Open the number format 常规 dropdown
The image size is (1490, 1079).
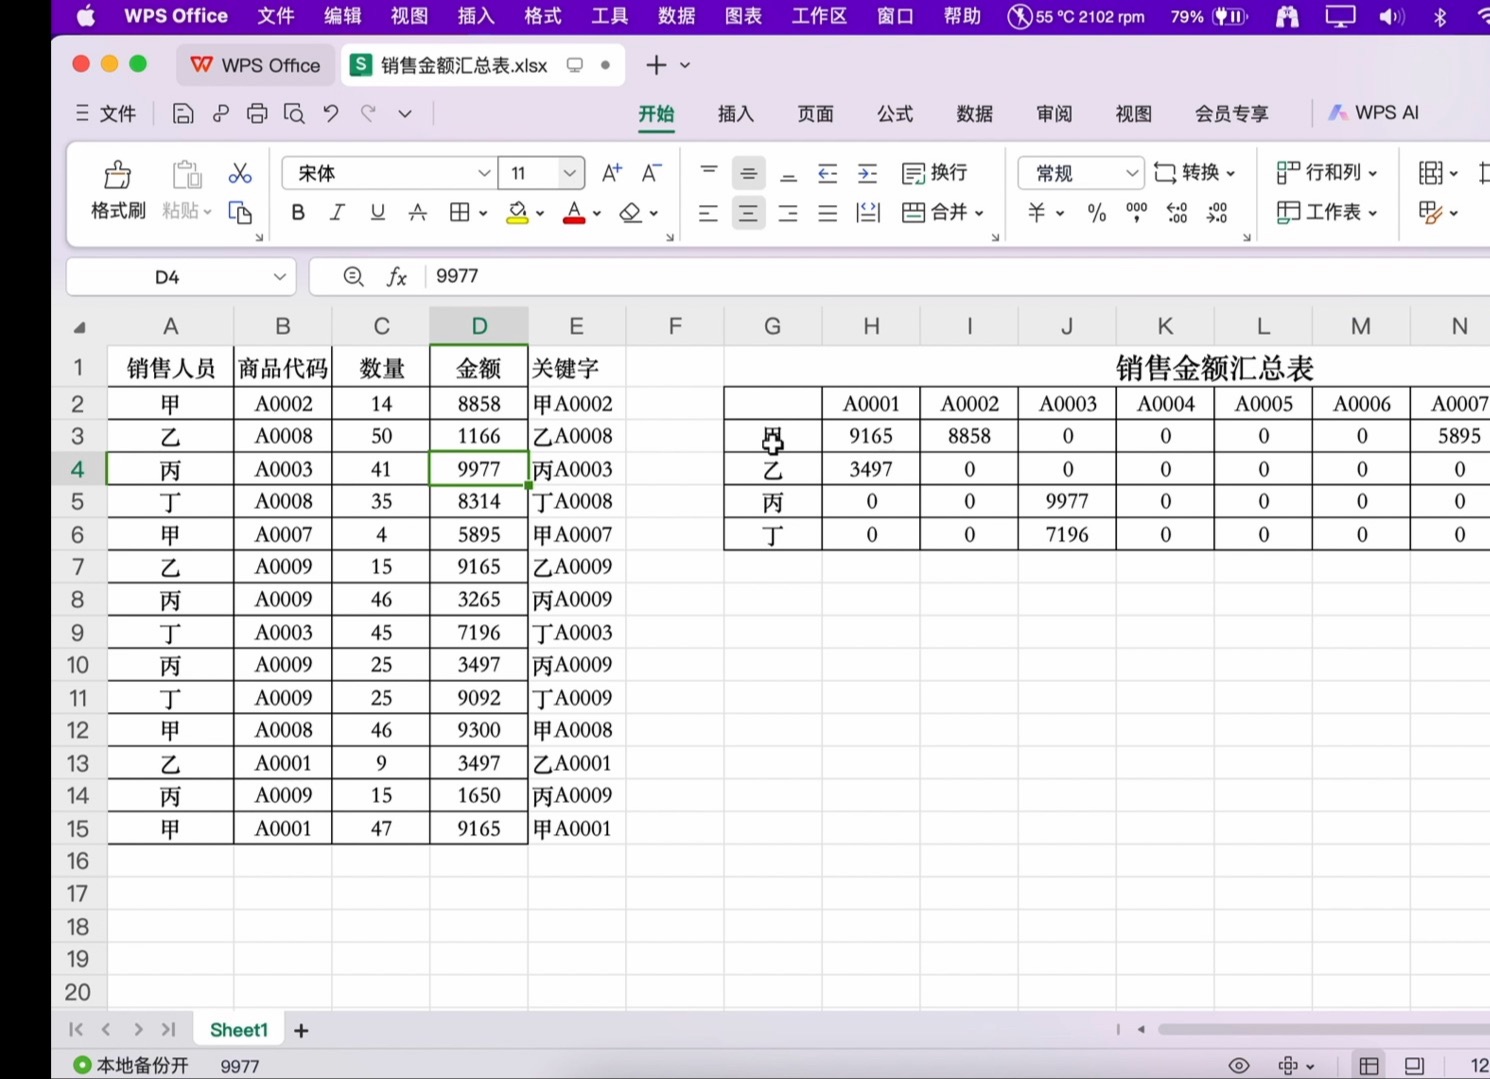click(1131, 173)
